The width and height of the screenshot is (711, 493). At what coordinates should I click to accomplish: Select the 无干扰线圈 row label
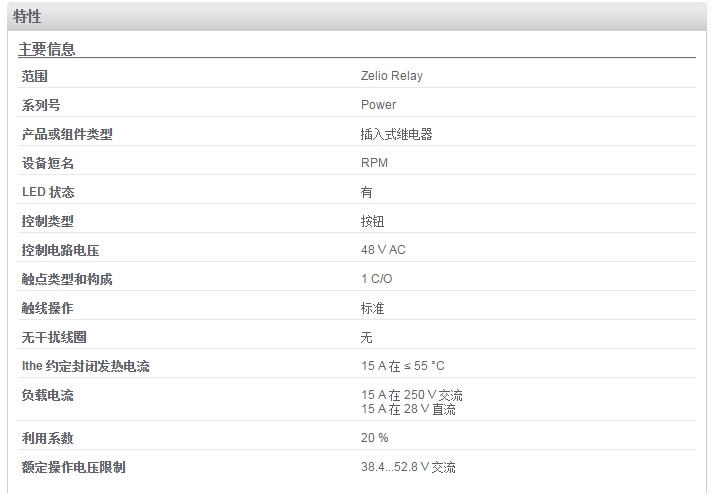pos(54,337)
